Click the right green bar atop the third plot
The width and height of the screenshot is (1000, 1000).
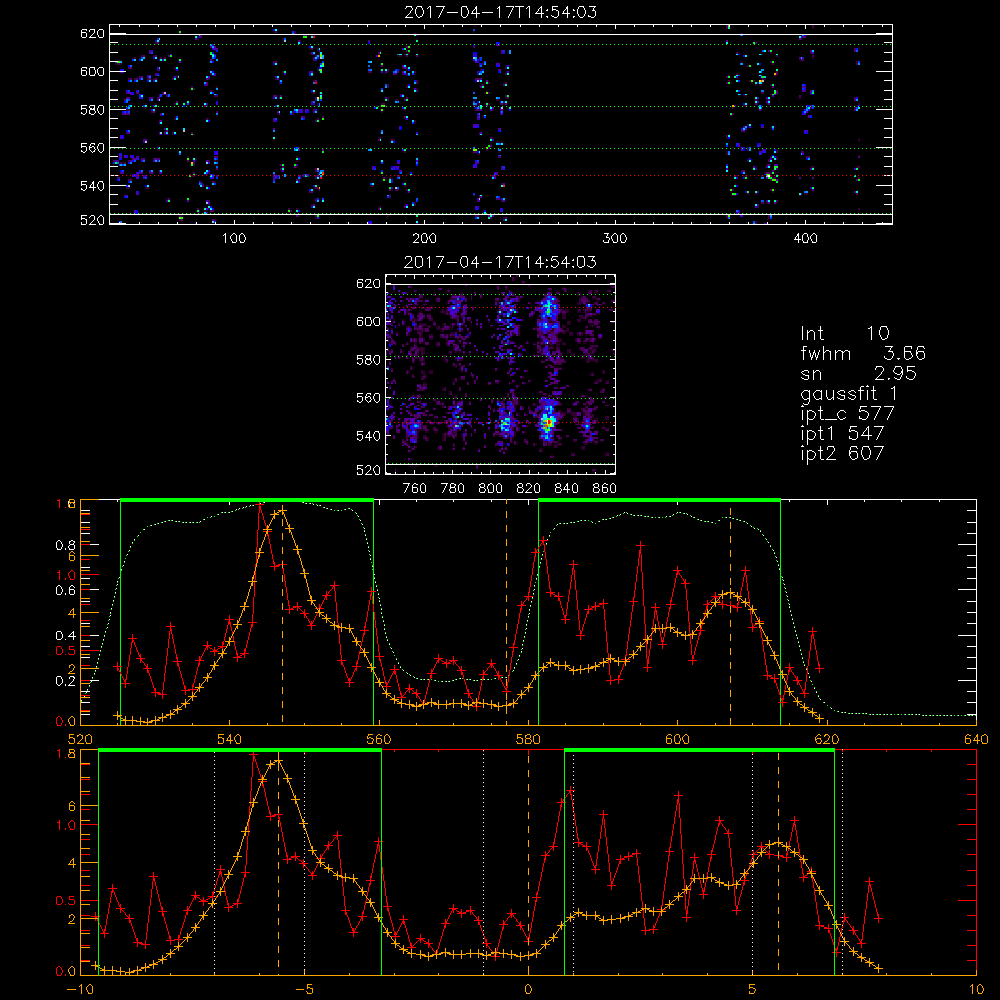[x=659, y=500]
